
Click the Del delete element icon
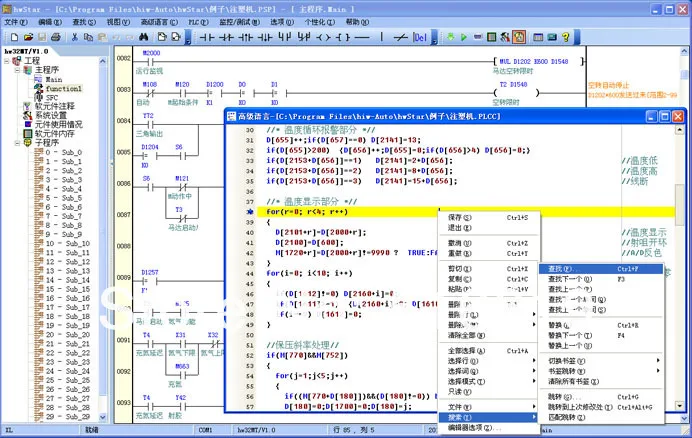coord(420,38)
